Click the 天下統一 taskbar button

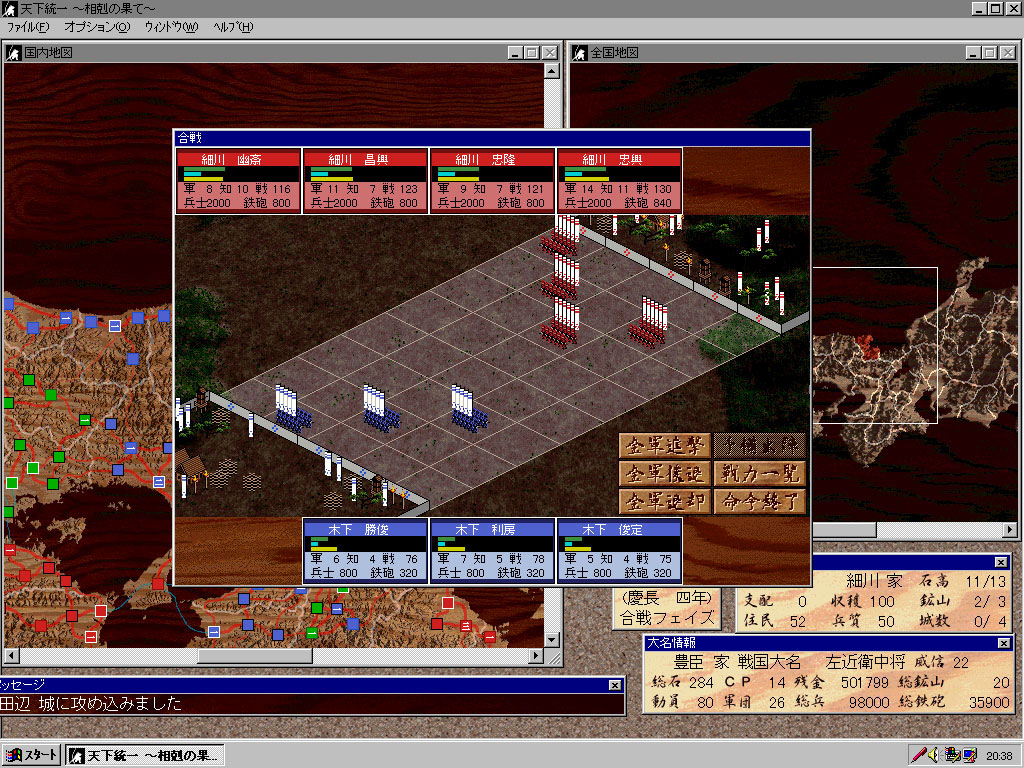[146, 755]
